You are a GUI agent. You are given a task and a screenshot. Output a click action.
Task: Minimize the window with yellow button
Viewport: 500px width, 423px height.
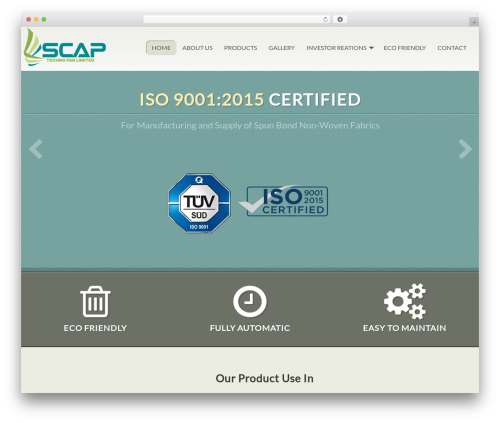tap(36, 20)
